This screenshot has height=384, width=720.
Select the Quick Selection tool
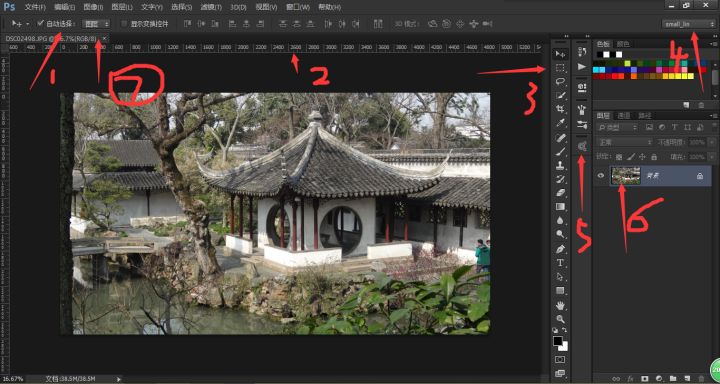point(560,96)
